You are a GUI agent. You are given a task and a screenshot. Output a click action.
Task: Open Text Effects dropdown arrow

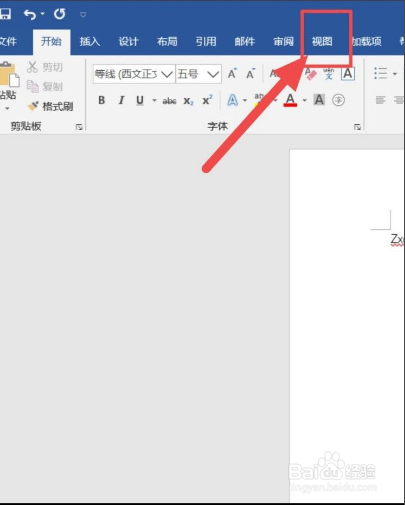click(x=245, y=100)
